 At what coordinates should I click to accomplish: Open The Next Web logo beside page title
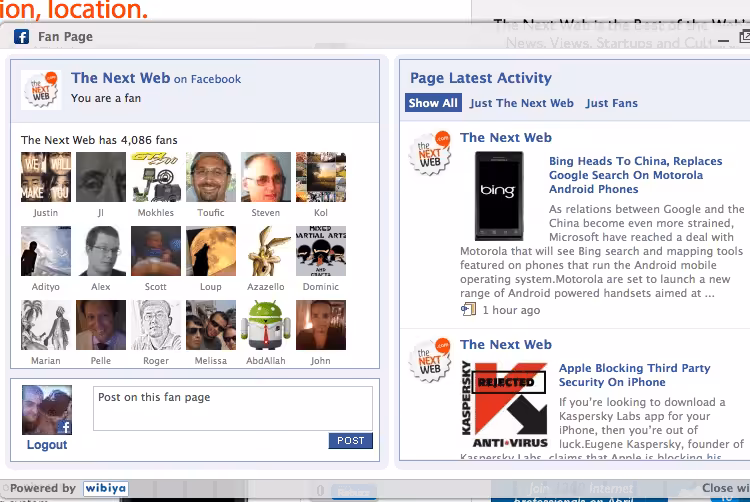coord(41,90)
